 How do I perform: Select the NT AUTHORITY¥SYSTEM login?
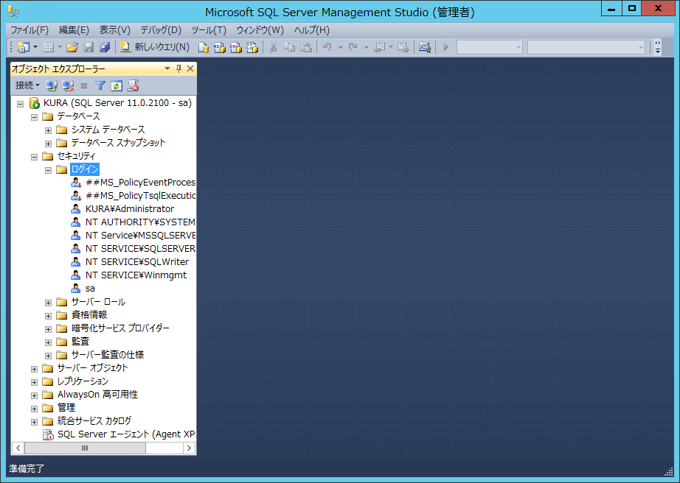[x=140, y=222]
